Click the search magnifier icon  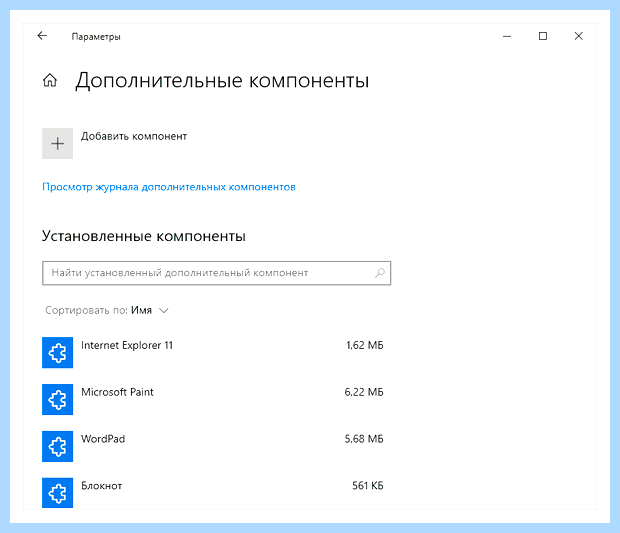click(380, 273)
